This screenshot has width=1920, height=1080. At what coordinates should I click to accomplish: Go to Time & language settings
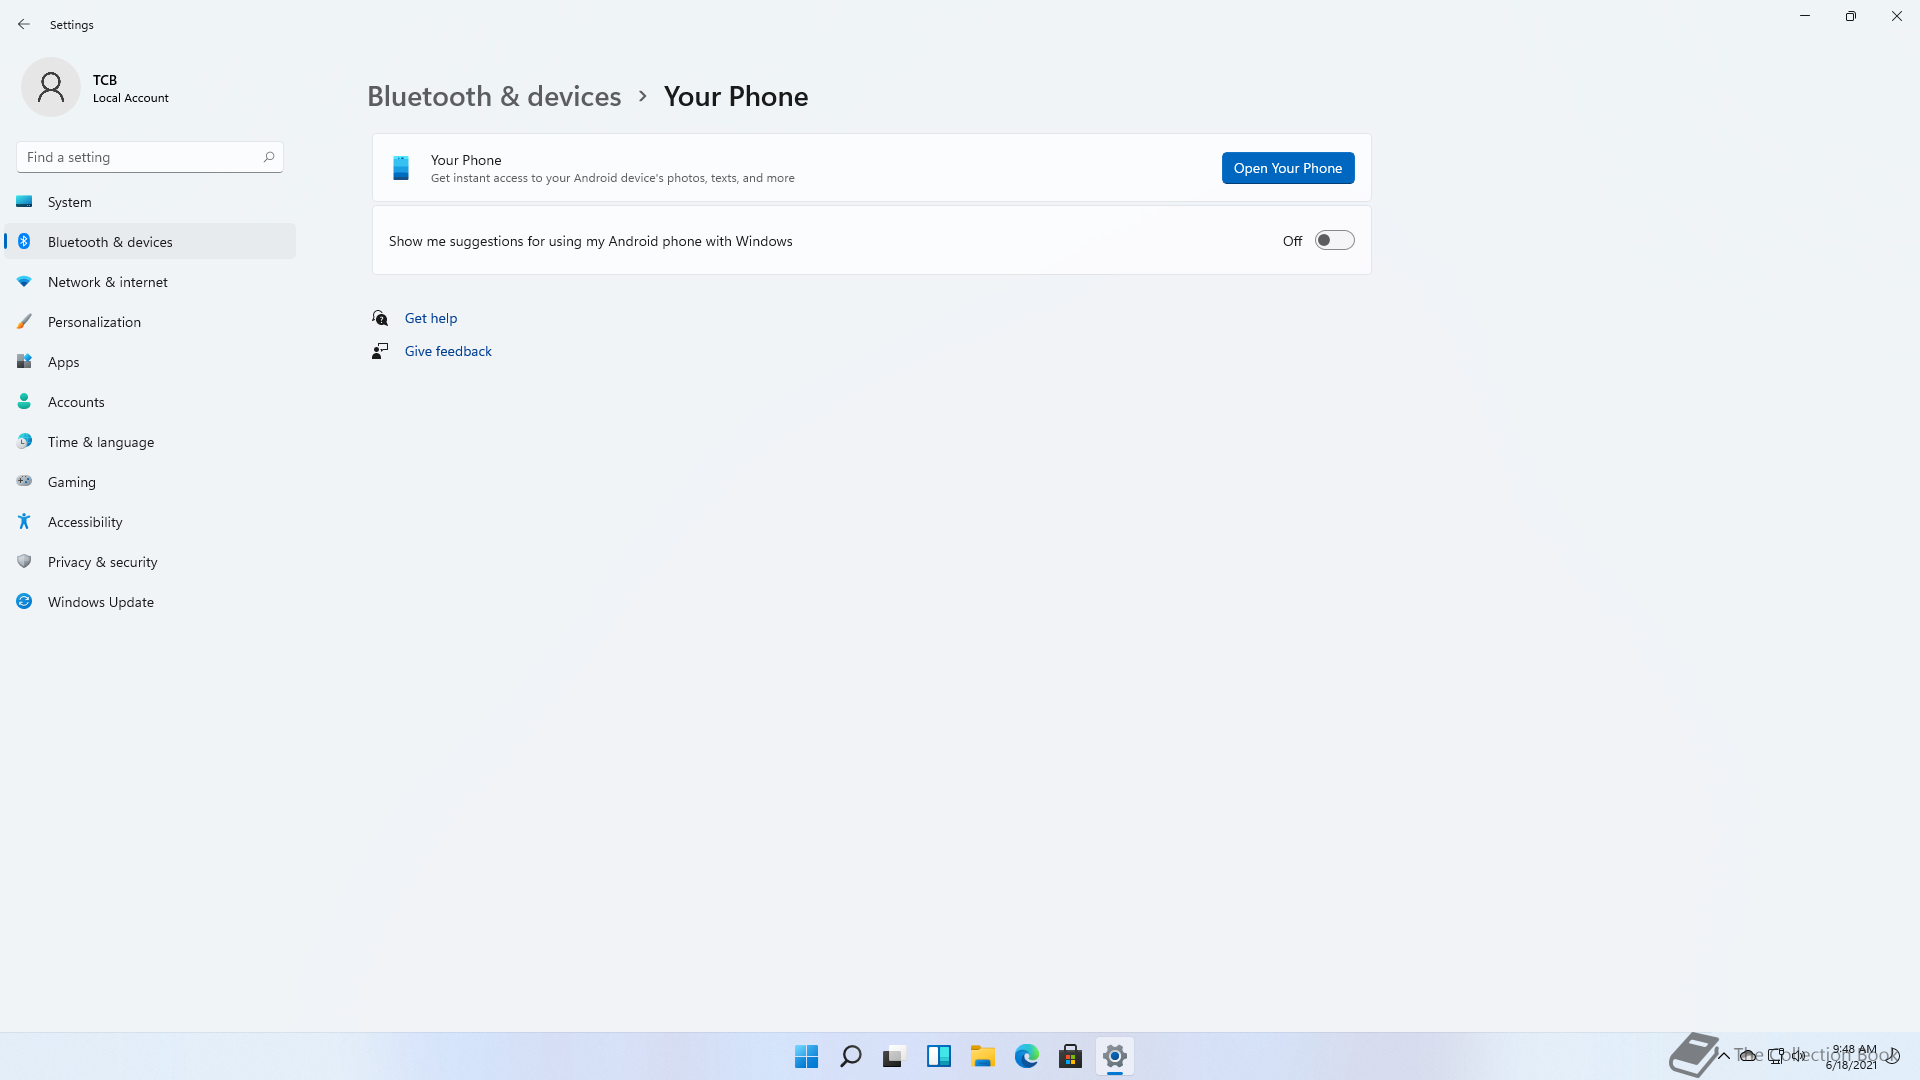(150, 442)
